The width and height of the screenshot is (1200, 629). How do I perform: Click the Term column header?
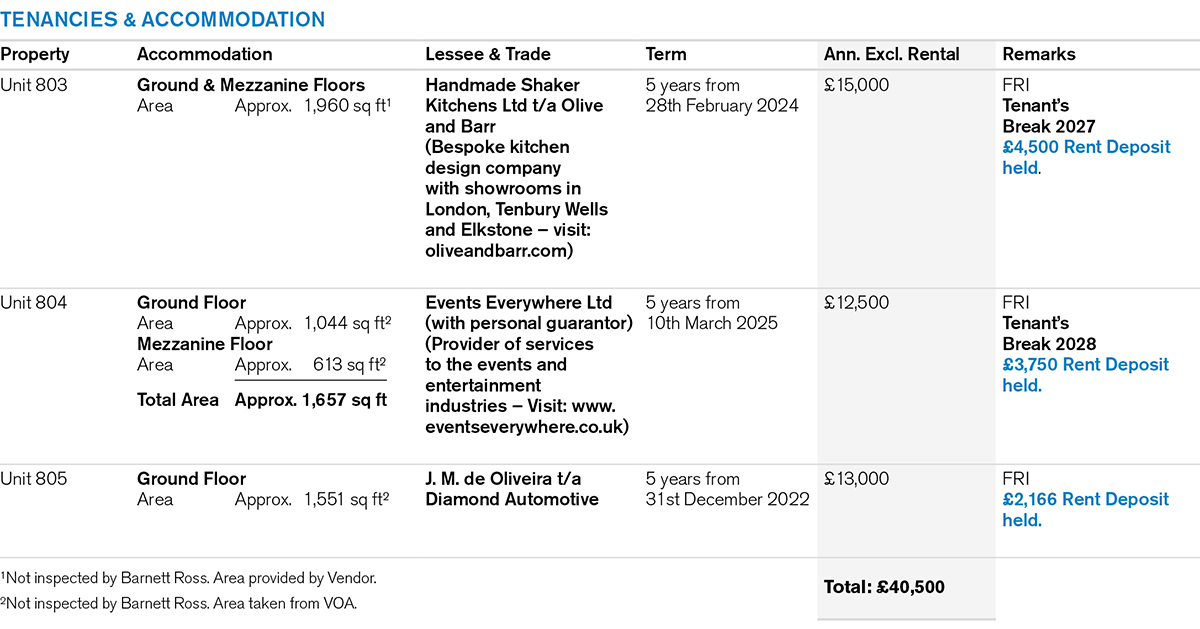[x=666, y=54]
